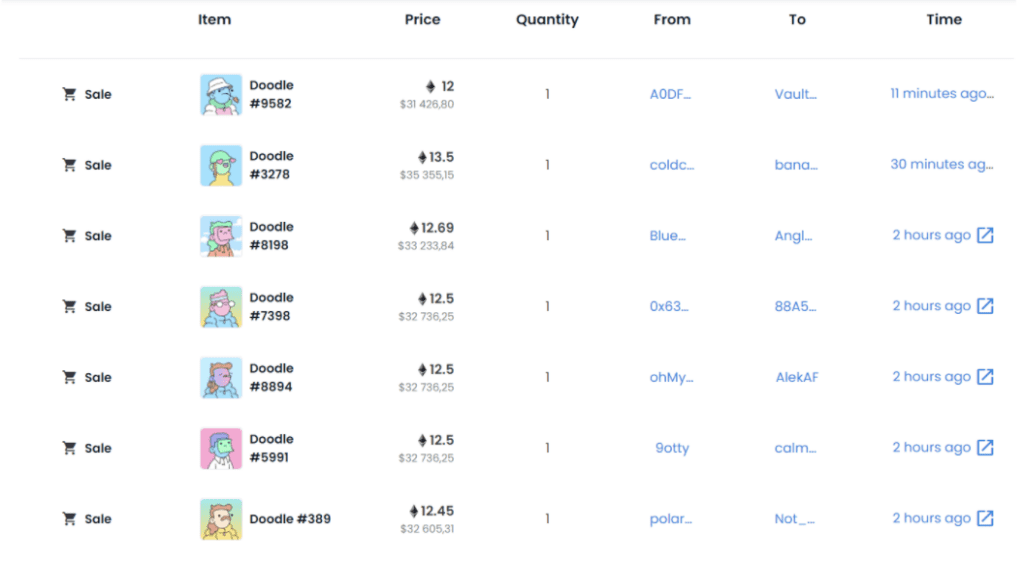Image resolution: width=1024 pixels, height=564 pixels.
Task: Open external link icon for Doodle #7398 sale
Action: 985,306
